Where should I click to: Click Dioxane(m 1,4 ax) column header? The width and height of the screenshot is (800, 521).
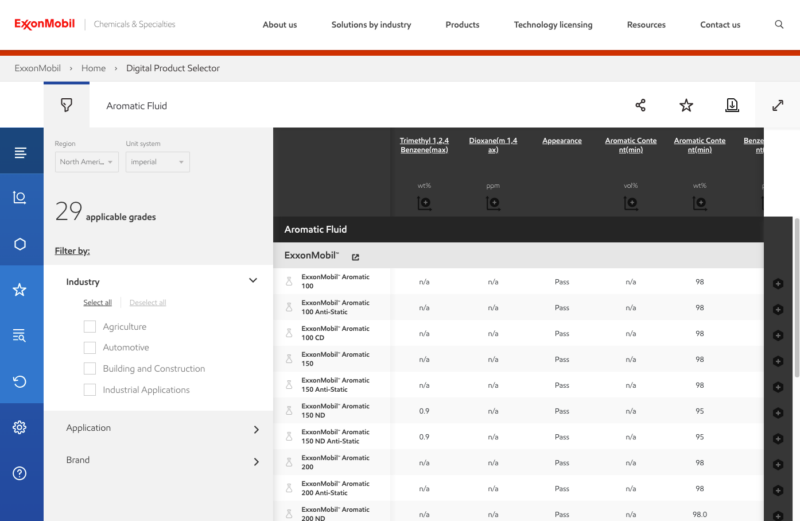(x=493, y=145)
